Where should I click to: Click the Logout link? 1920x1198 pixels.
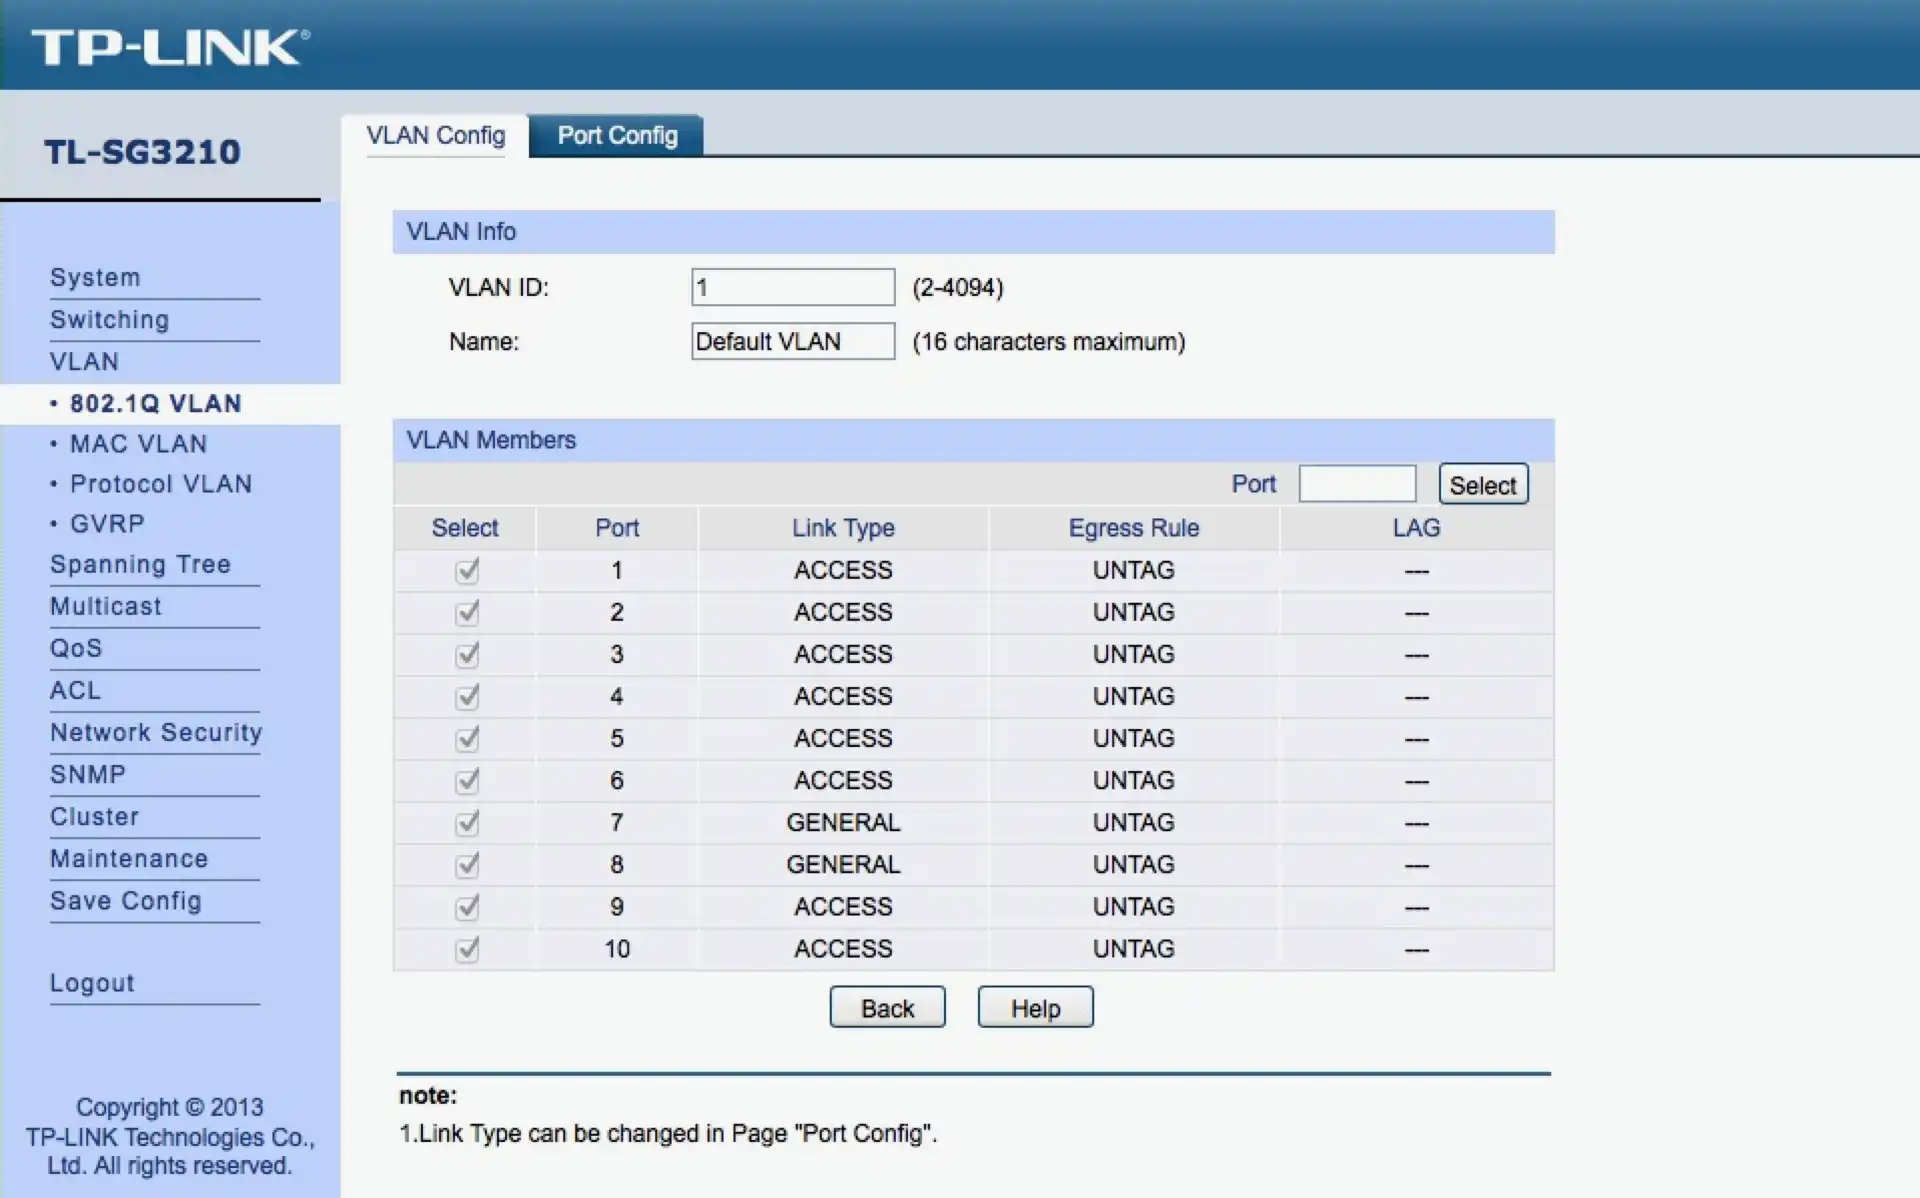(92, 984)
